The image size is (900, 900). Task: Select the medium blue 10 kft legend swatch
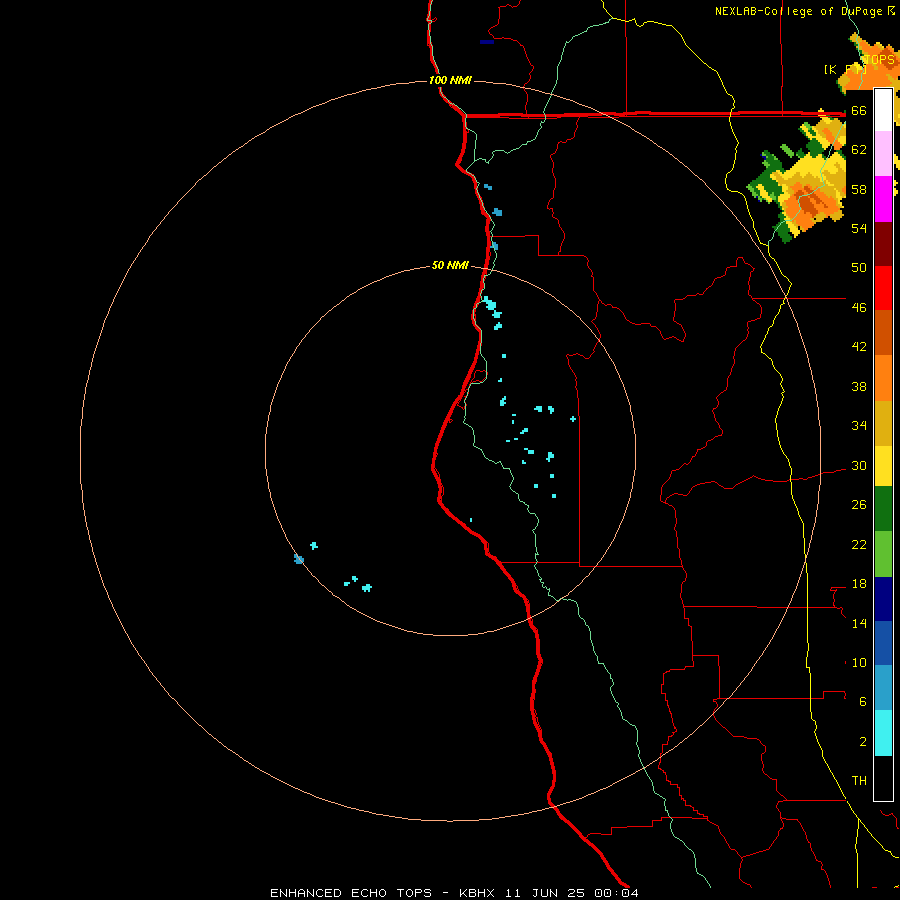(883, 643)
